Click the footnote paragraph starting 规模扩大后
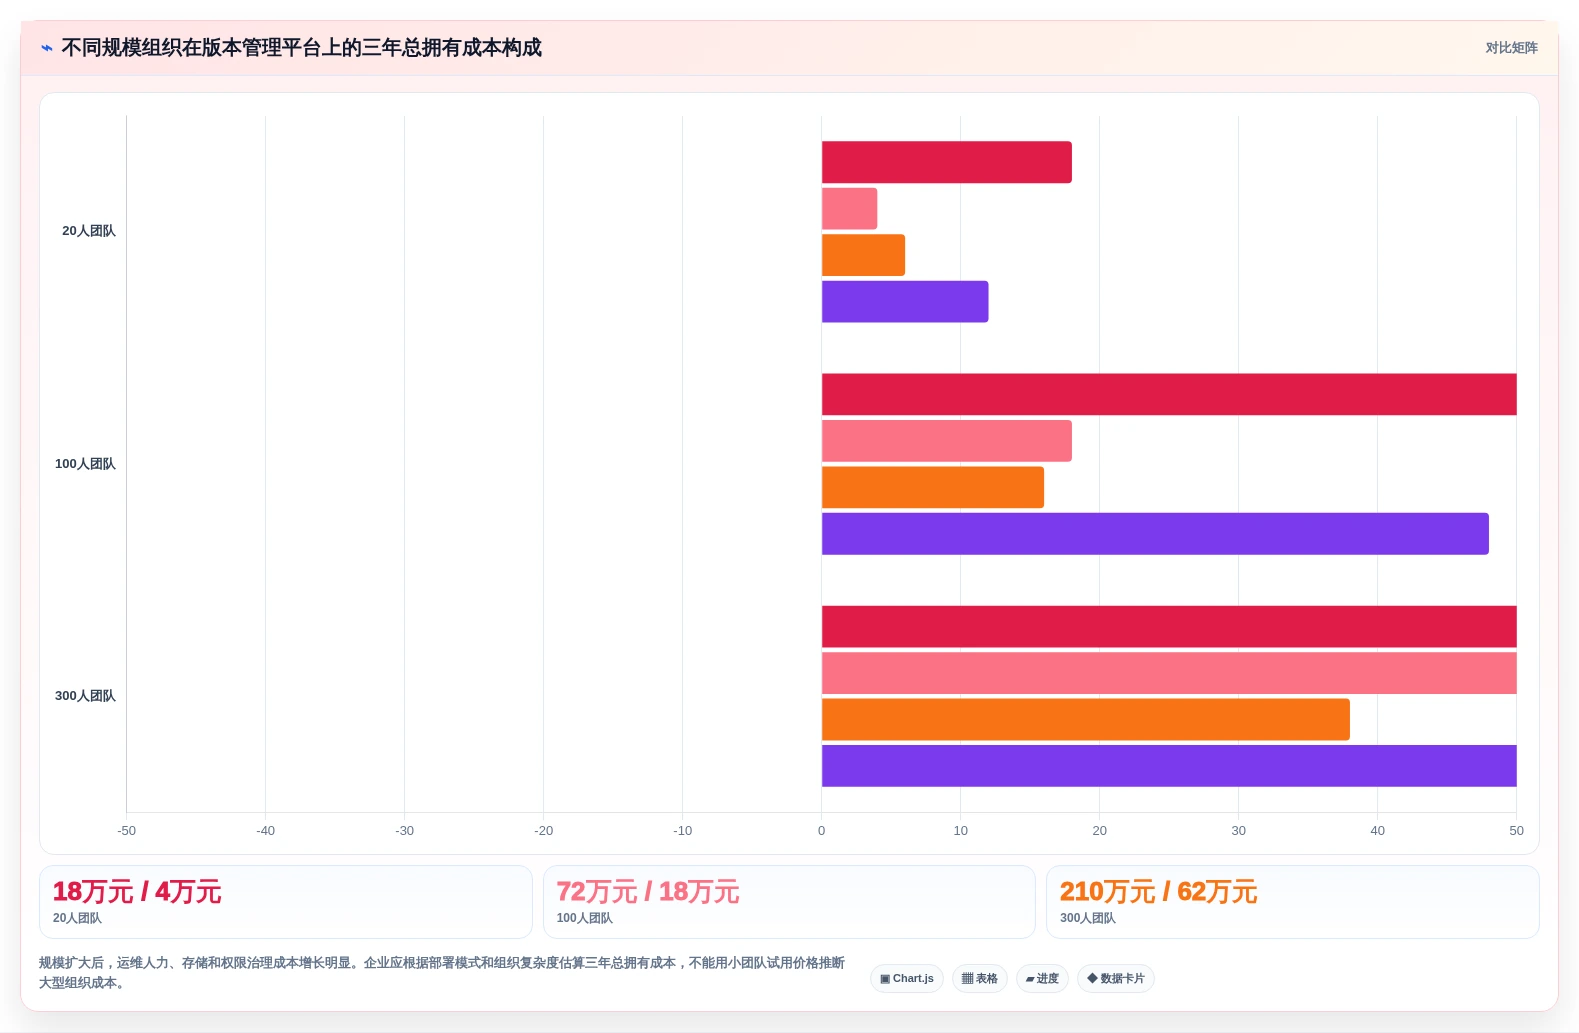Viewport: 1579px width, 1033px height. pyautogui.click(x=442, y=973)
